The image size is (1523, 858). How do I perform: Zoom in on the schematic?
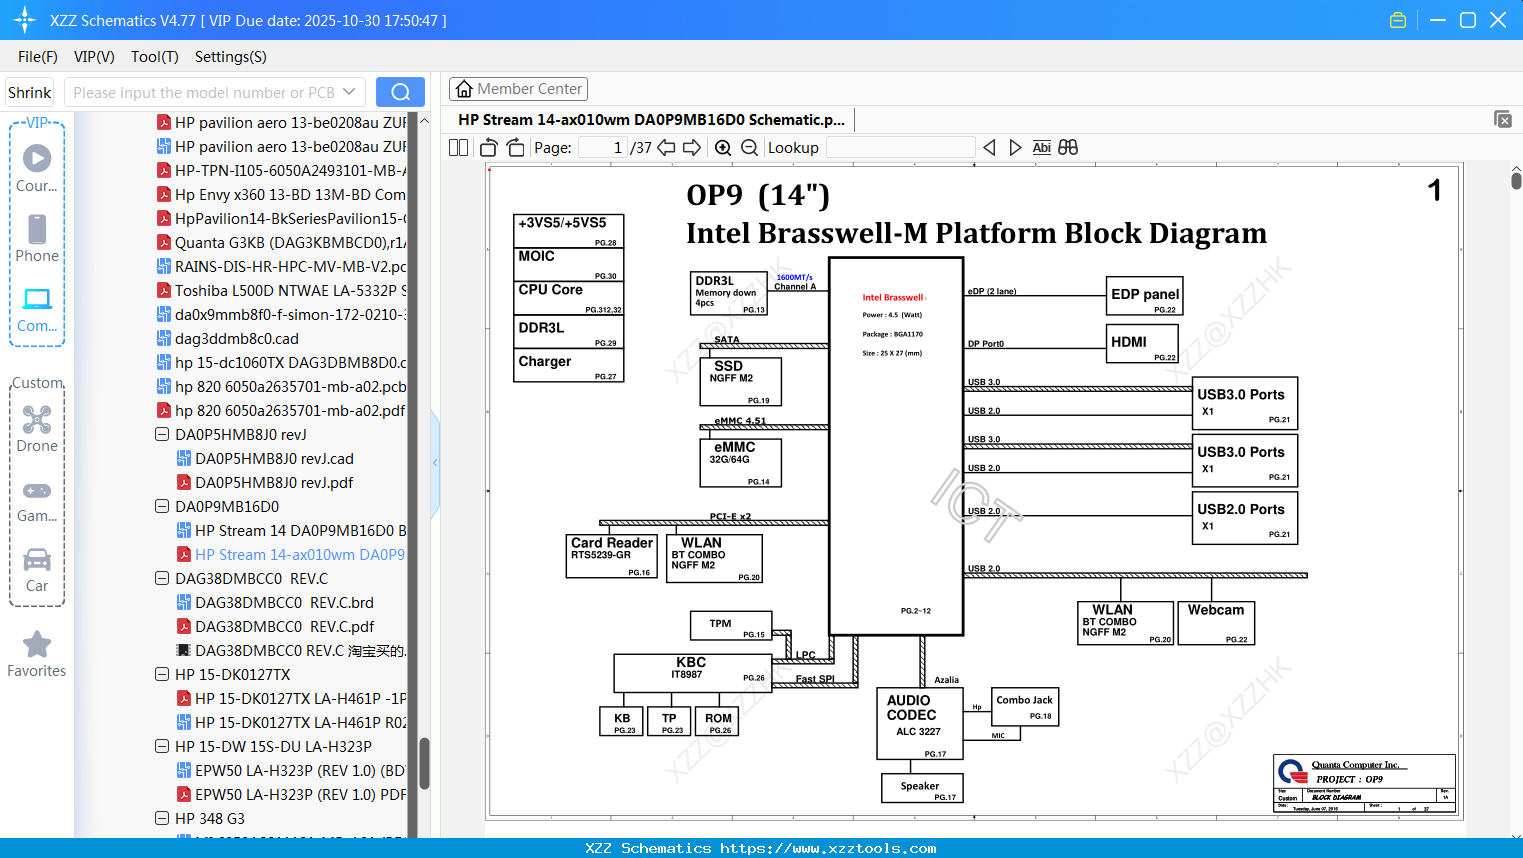click(x=723, y=147)
